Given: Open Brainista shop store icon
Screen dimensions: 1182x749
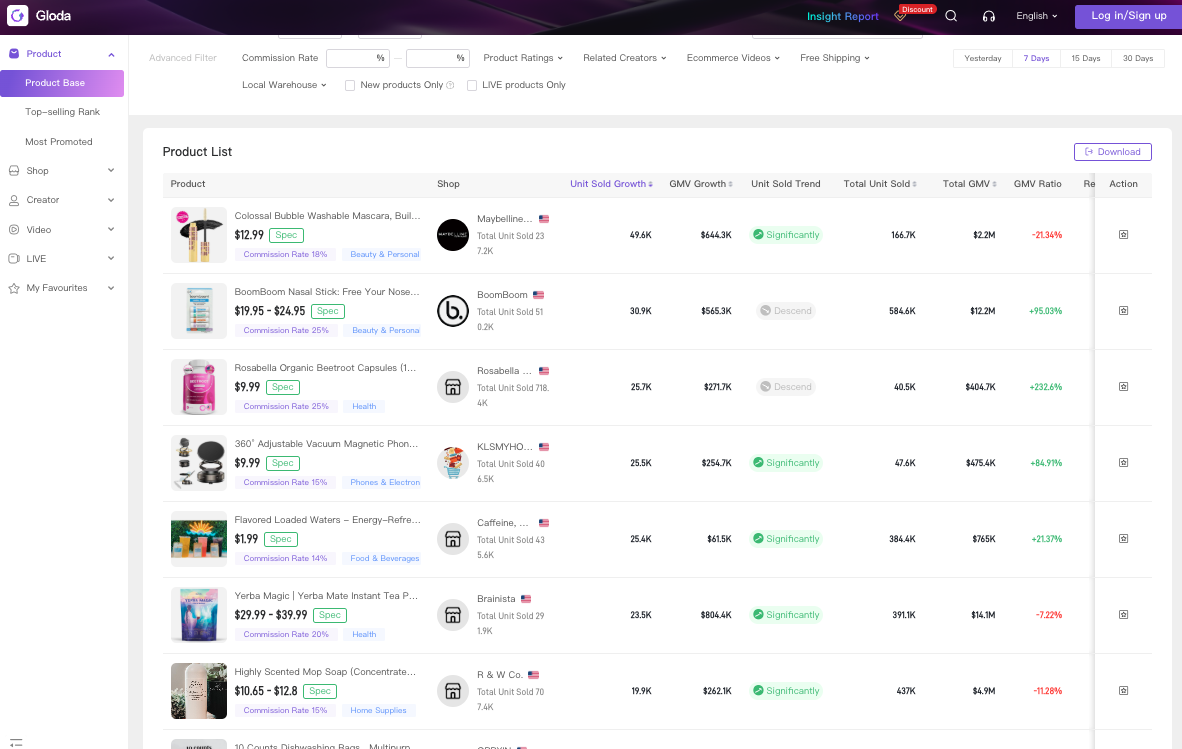Looking at the screenshot, I should 453,616.
